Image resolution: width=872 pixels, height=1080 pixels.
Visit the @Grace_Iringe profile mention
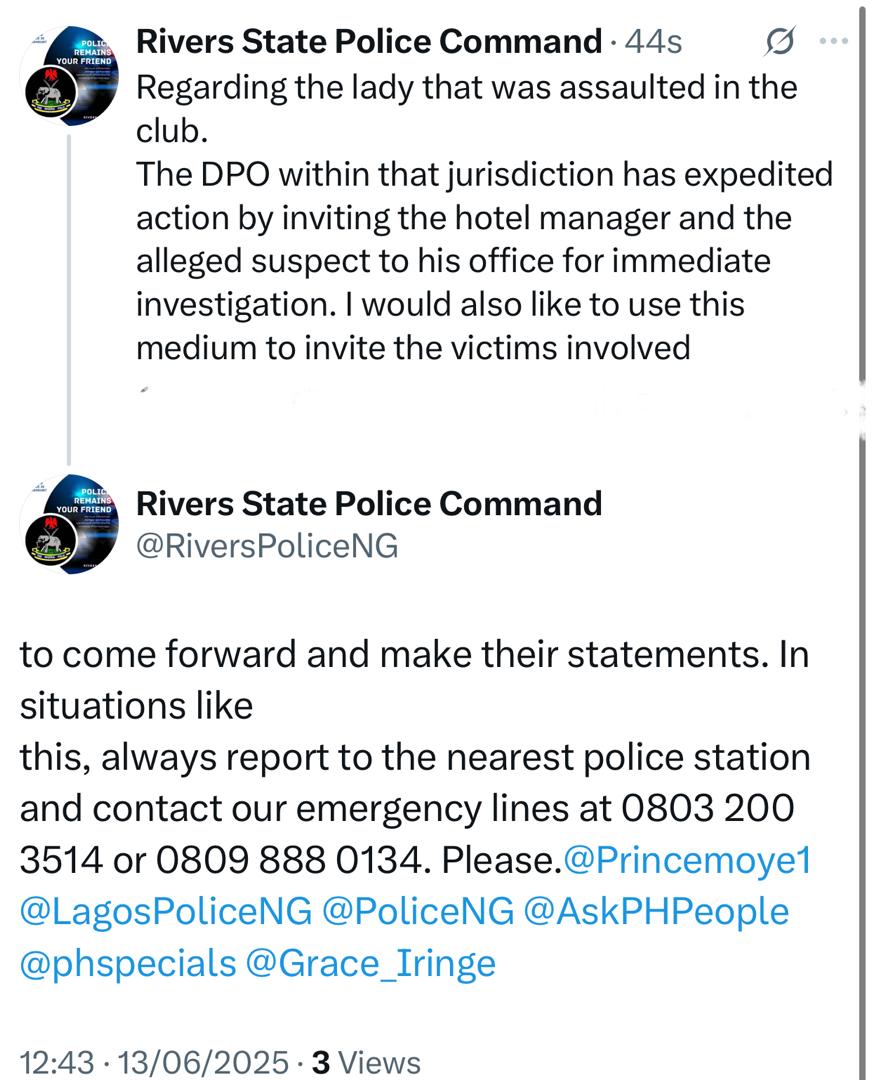pyautogui.click(x=371, y=963)
